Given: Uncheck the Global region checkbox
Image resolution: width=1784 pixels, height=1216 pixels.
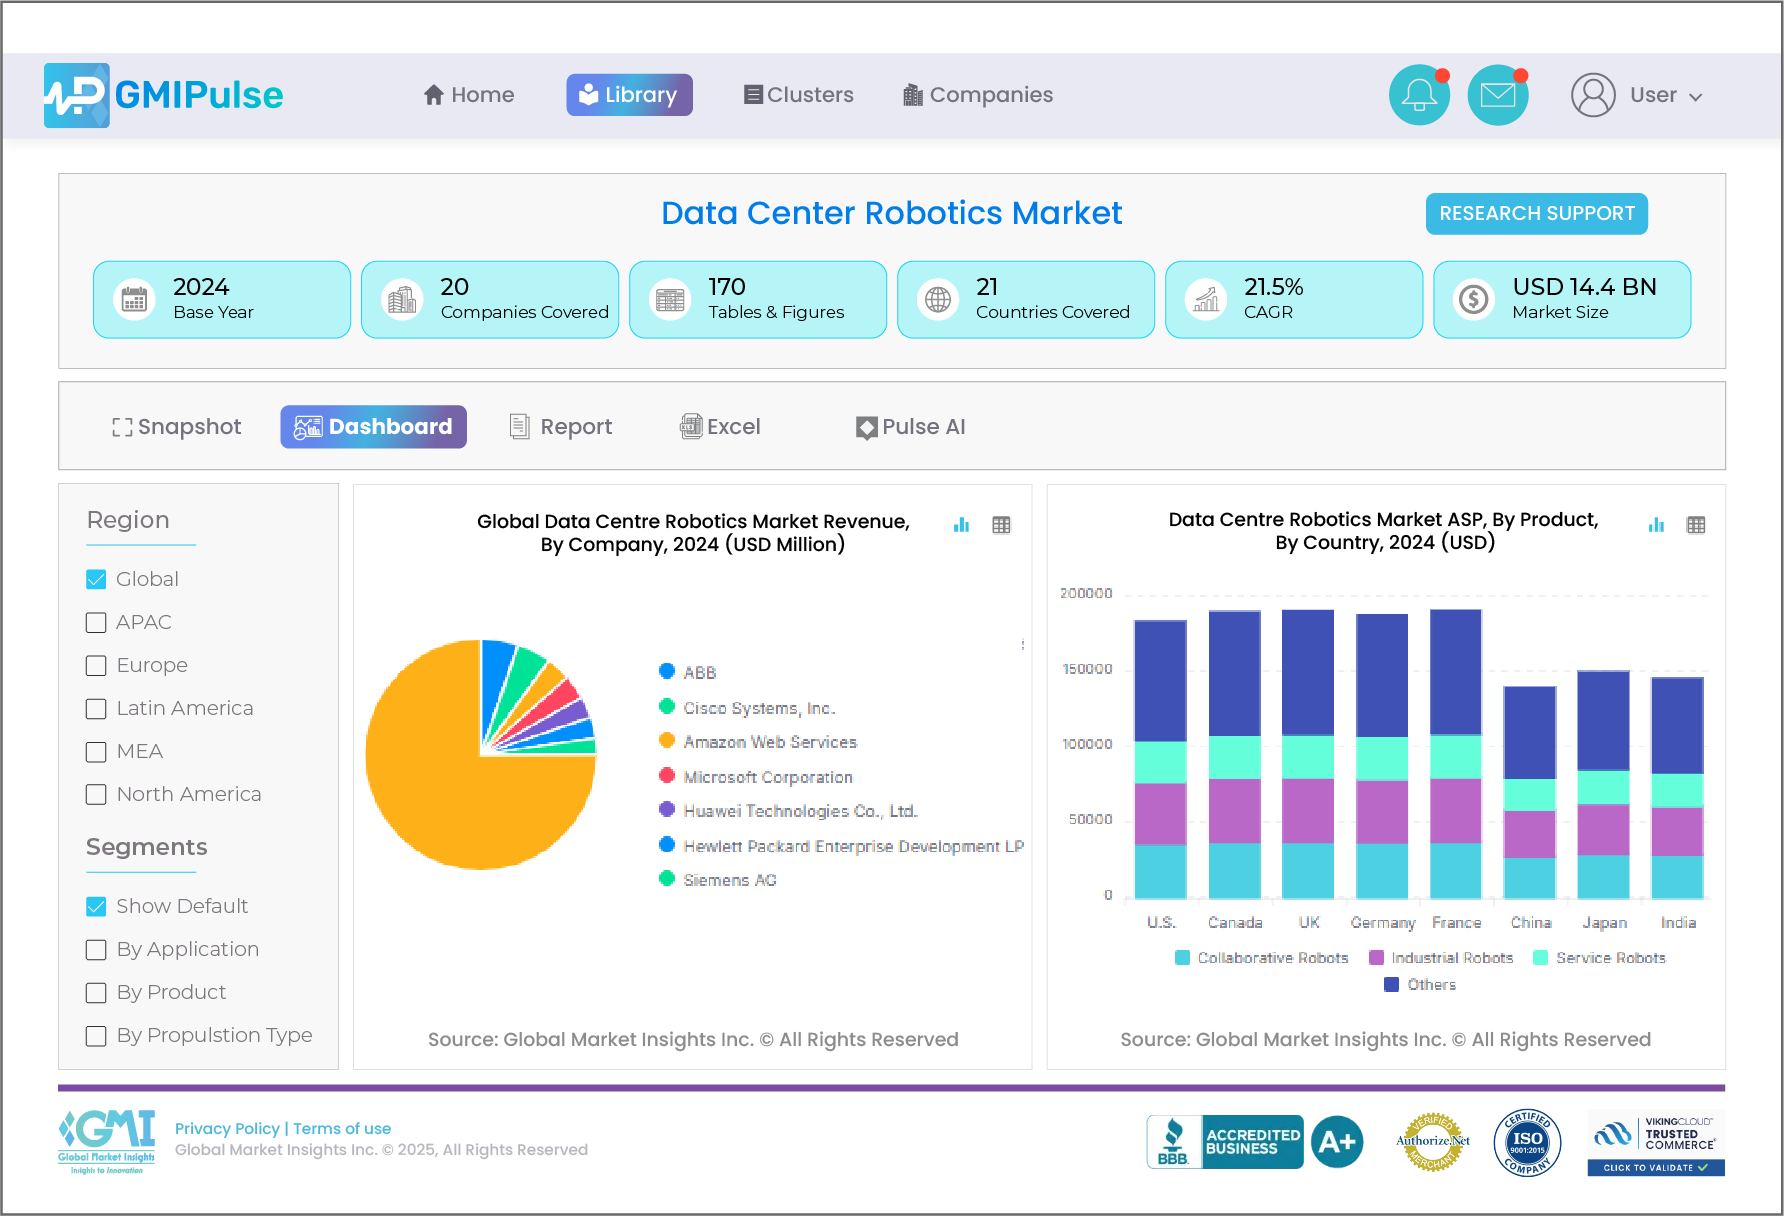Looking at the screenshot, I should click(96, 580).
